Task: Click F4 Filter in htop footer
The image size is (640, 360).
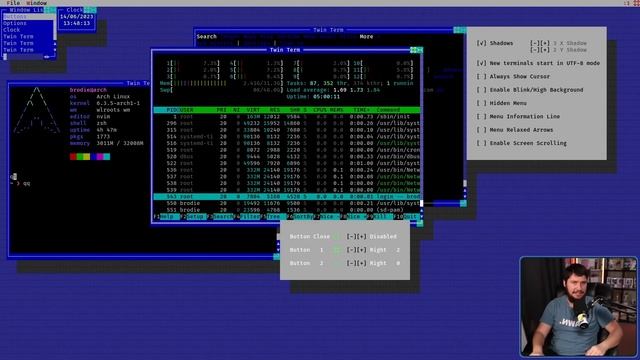Action: (247, 217)
